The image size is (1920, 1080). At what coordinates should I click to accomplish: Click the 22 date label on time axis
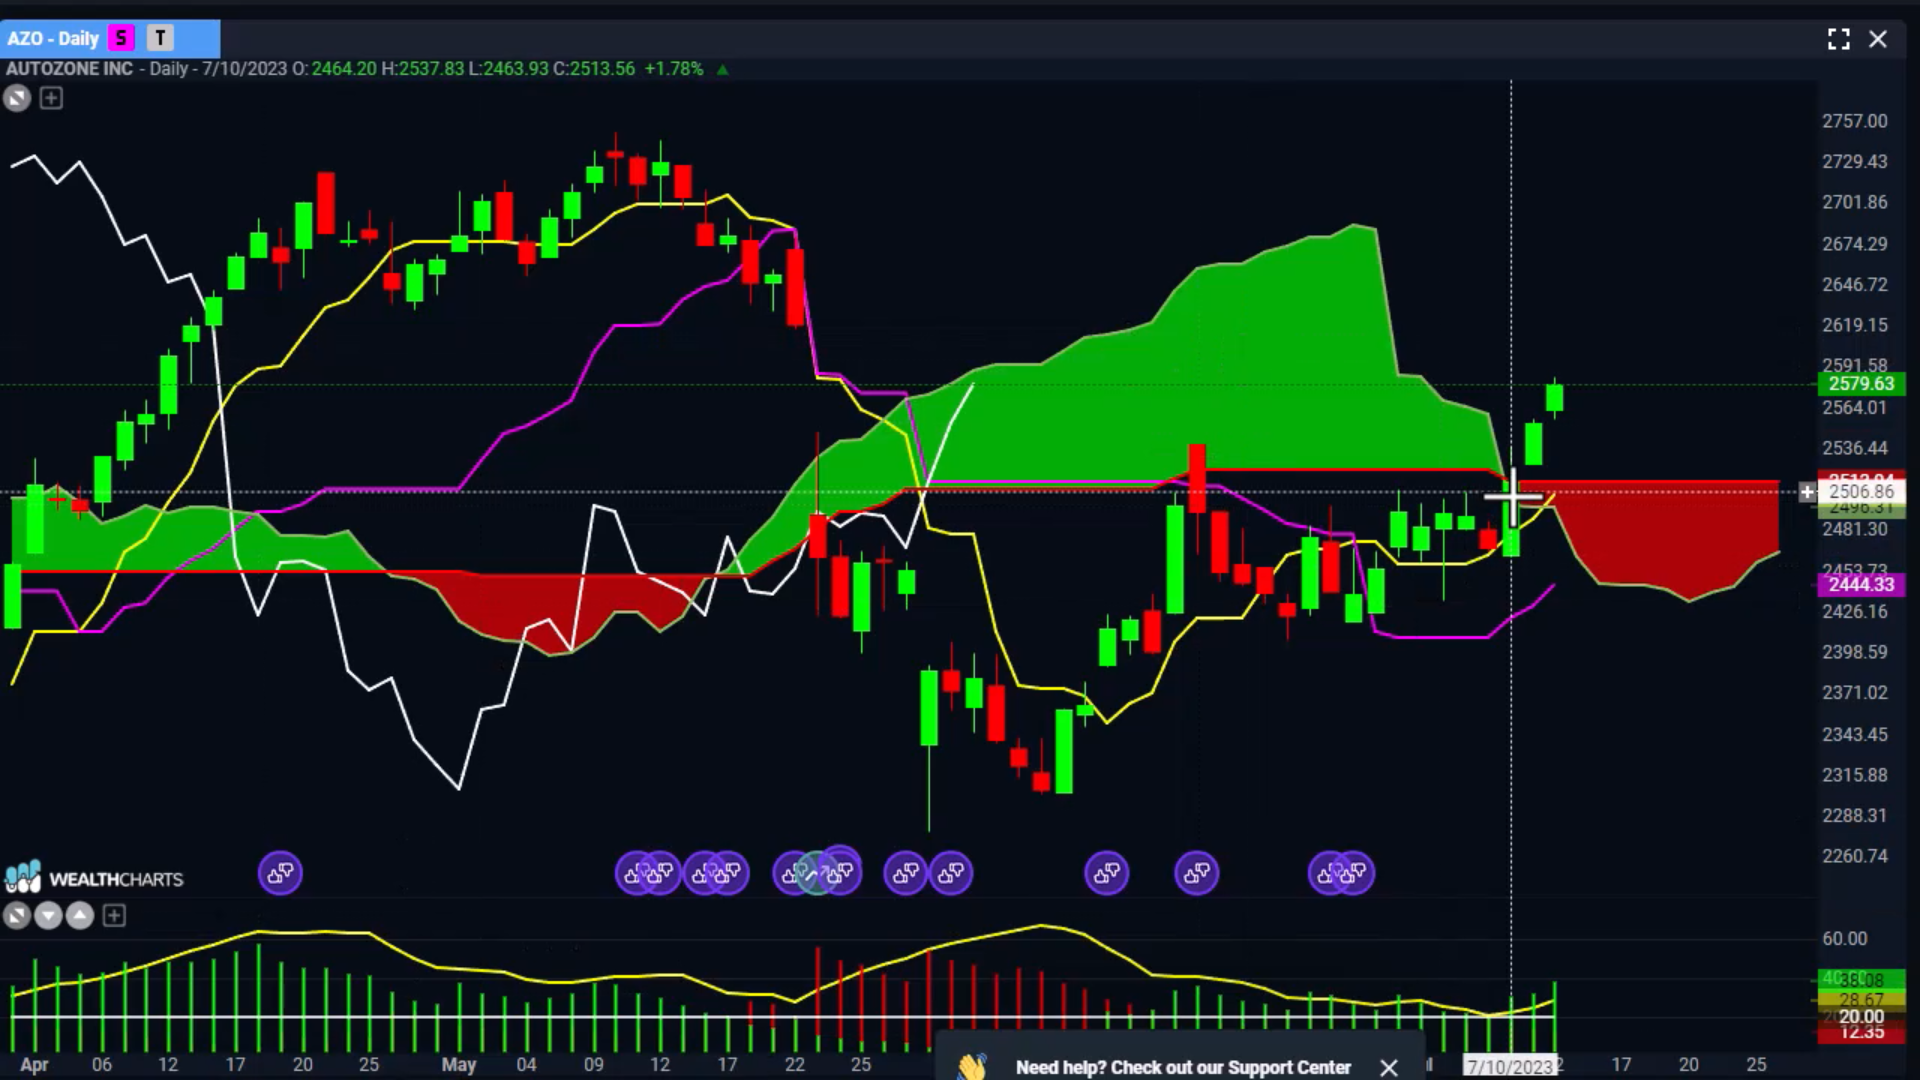click(x=794, y=1064)
